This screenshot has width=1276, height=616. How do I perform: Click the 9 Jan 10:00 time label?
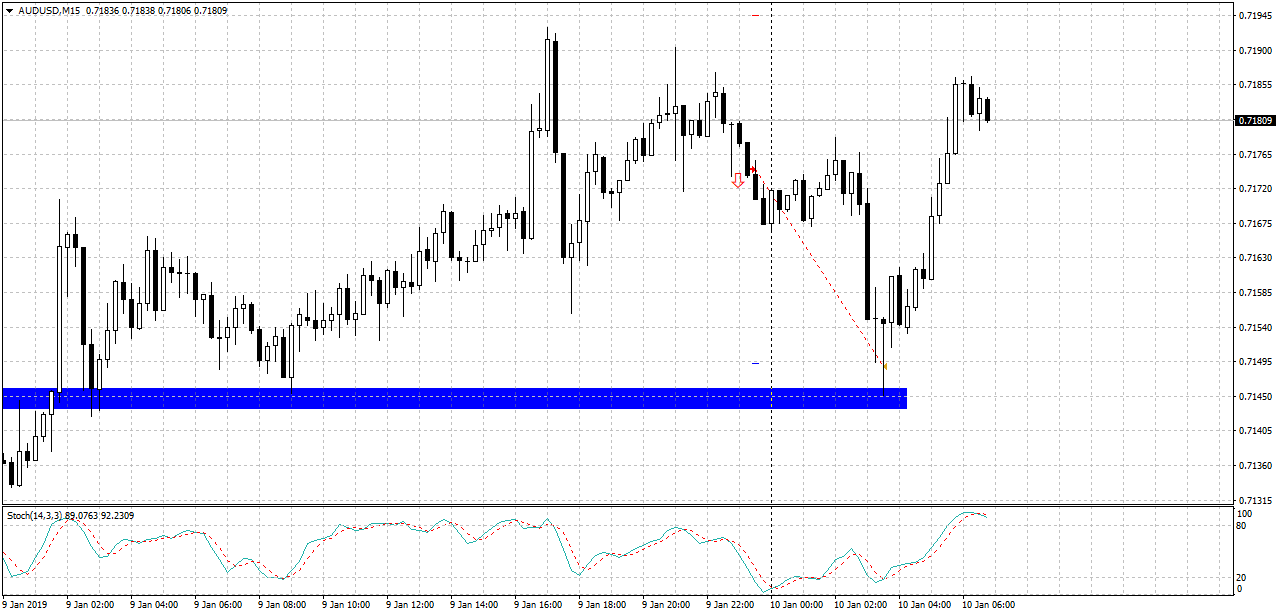point(346,605)
